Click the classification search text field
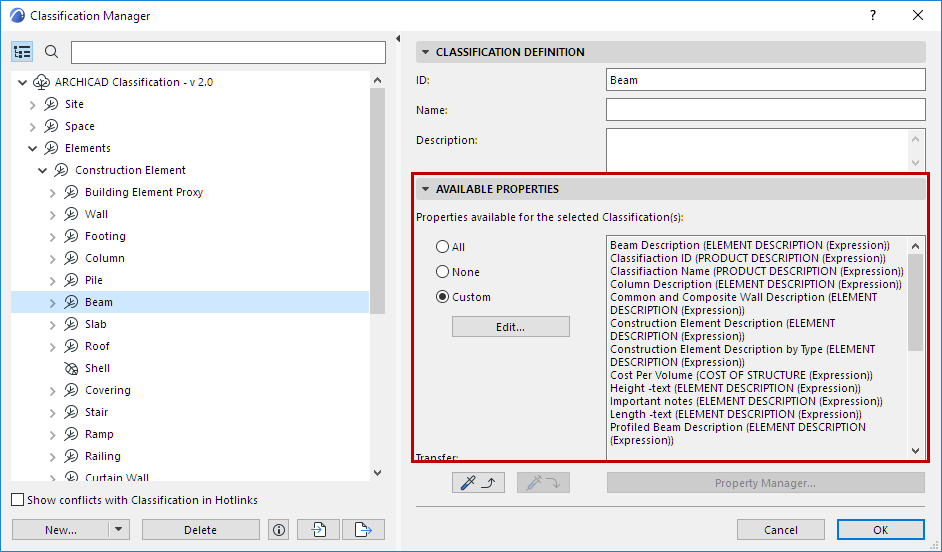This screenshot has height=552, width=942. 228,52
